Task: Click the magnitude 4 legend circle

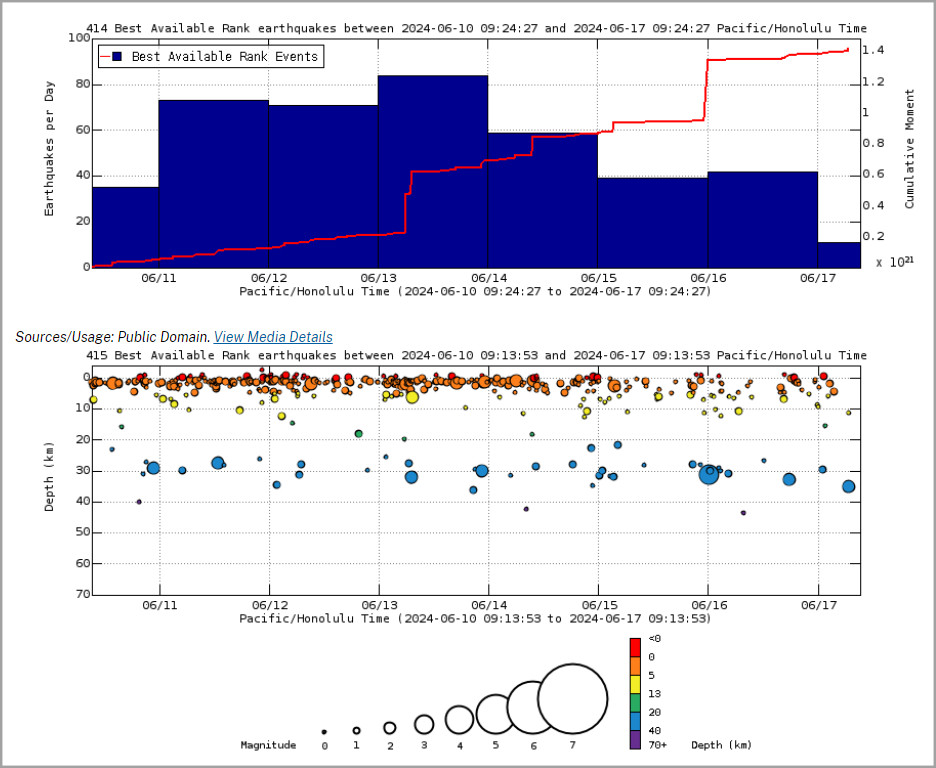Action: (459, 719)
